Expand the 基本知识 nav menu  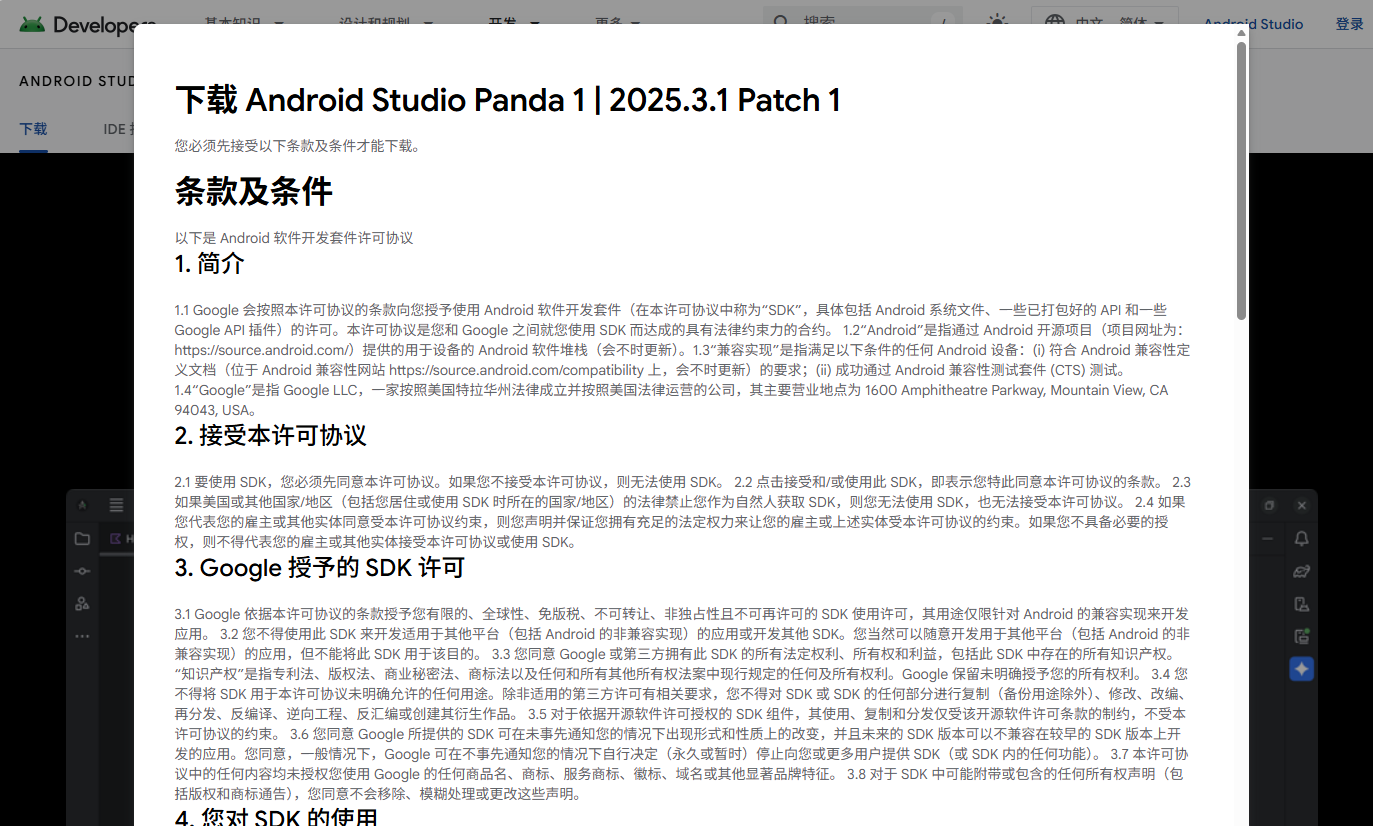click(244, 22)
